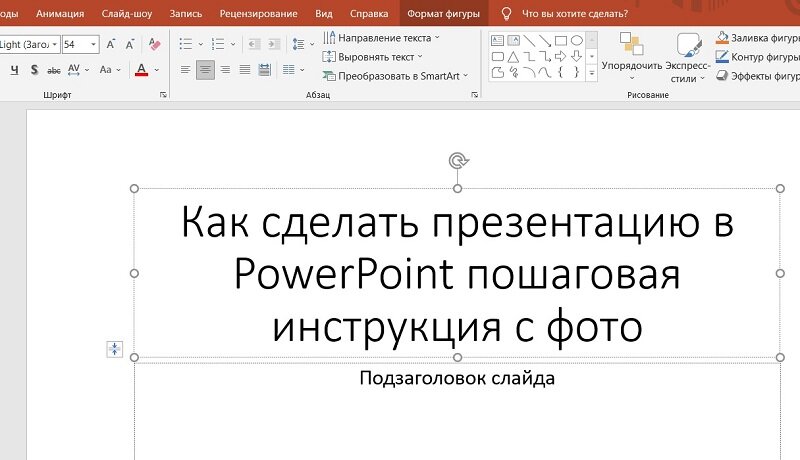Open the font name combo box
800x460 pixels.
[x=30, y=44]
